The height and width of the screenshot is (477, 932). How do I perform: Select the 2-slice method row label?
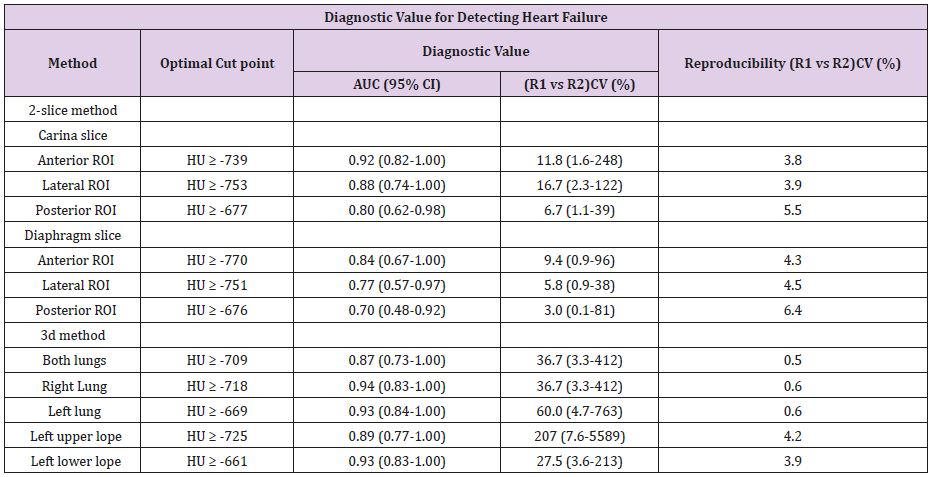coord(73,110)
